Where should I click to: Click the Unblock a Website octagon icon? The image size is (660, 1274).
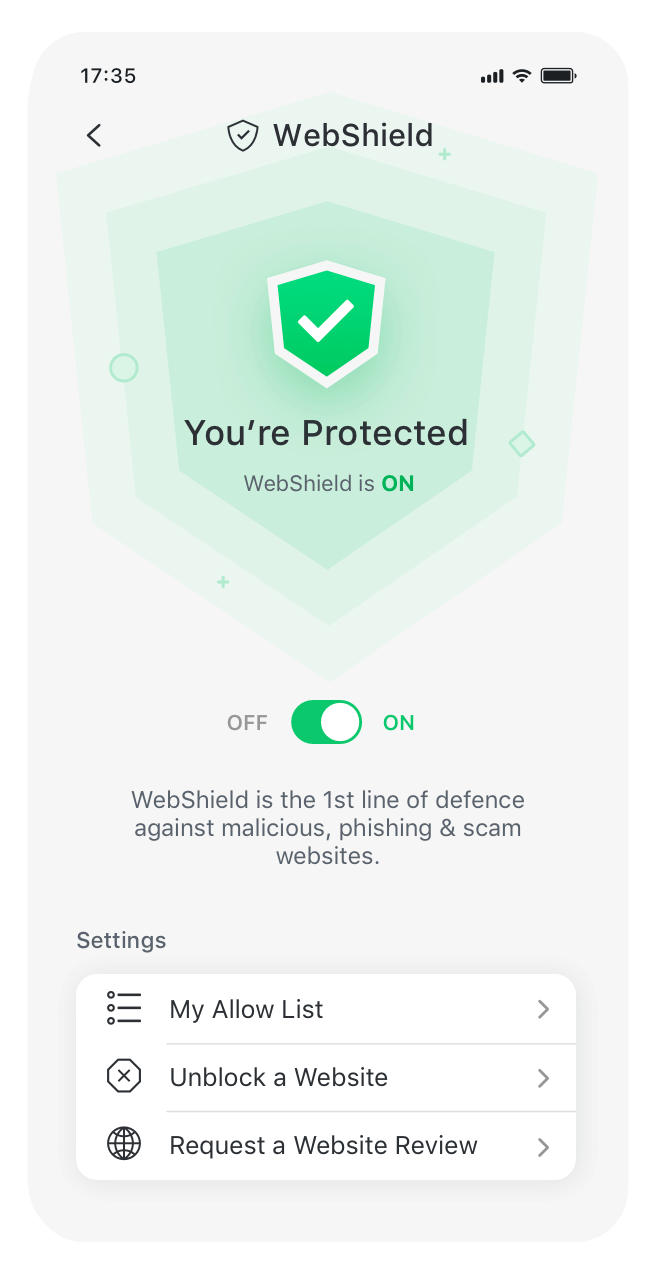point(123,1077)
